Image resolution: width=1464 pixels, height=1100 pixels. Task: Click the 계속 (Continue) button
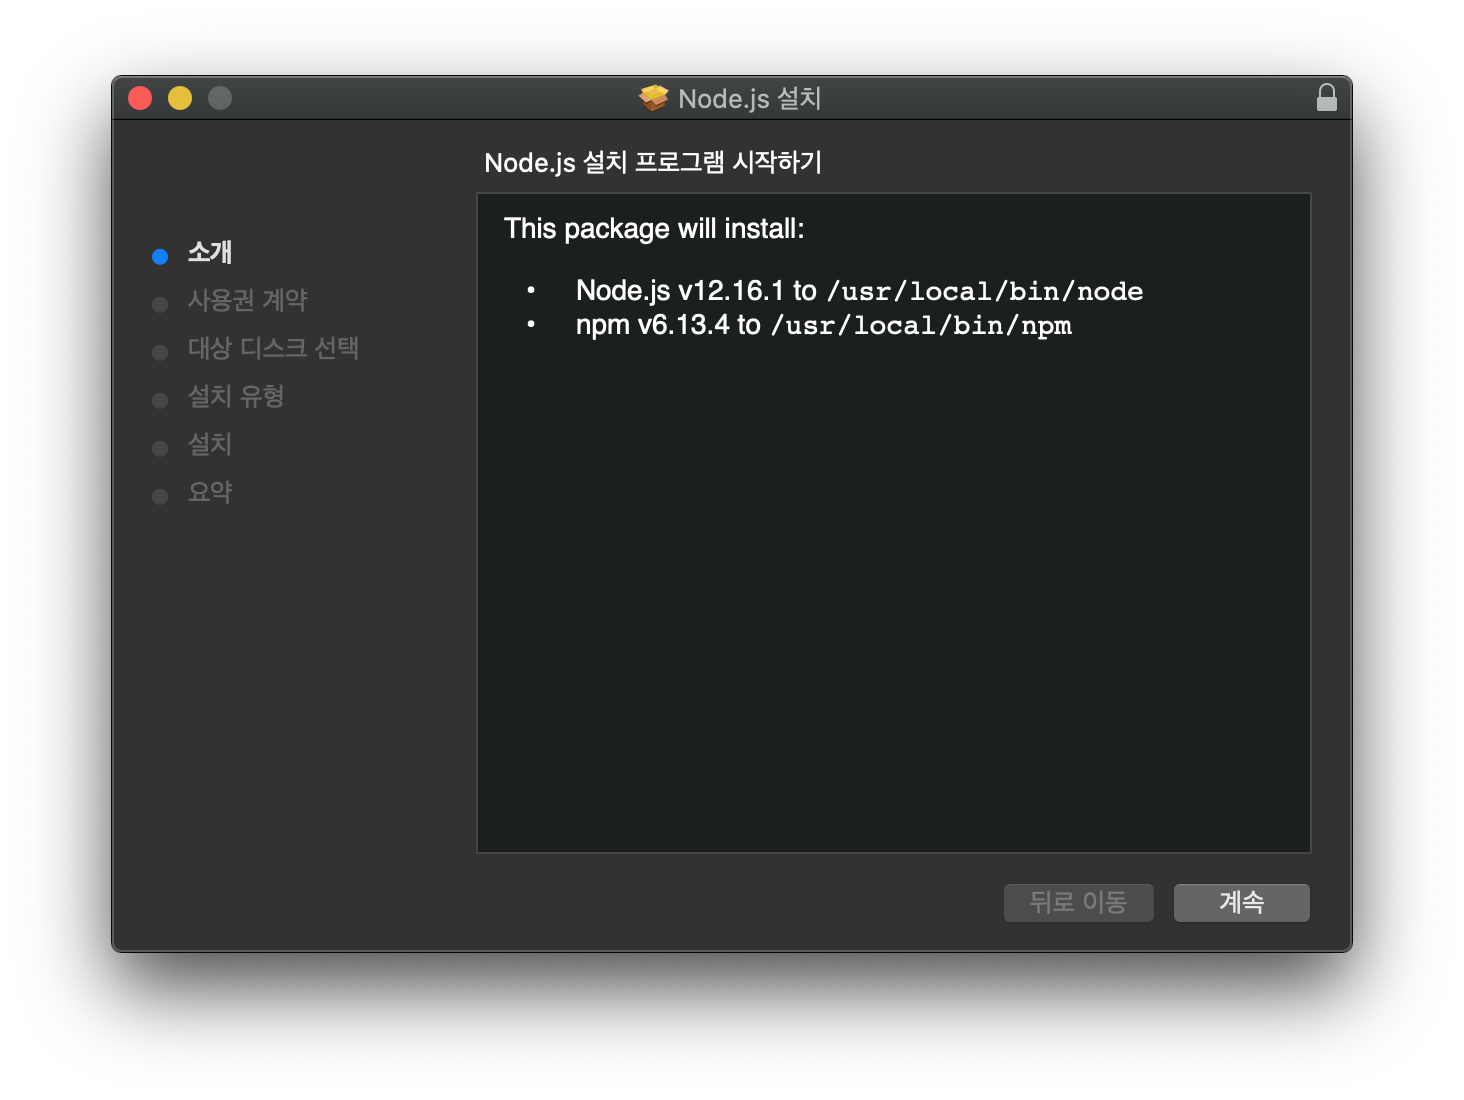[x=1241, y=902]
